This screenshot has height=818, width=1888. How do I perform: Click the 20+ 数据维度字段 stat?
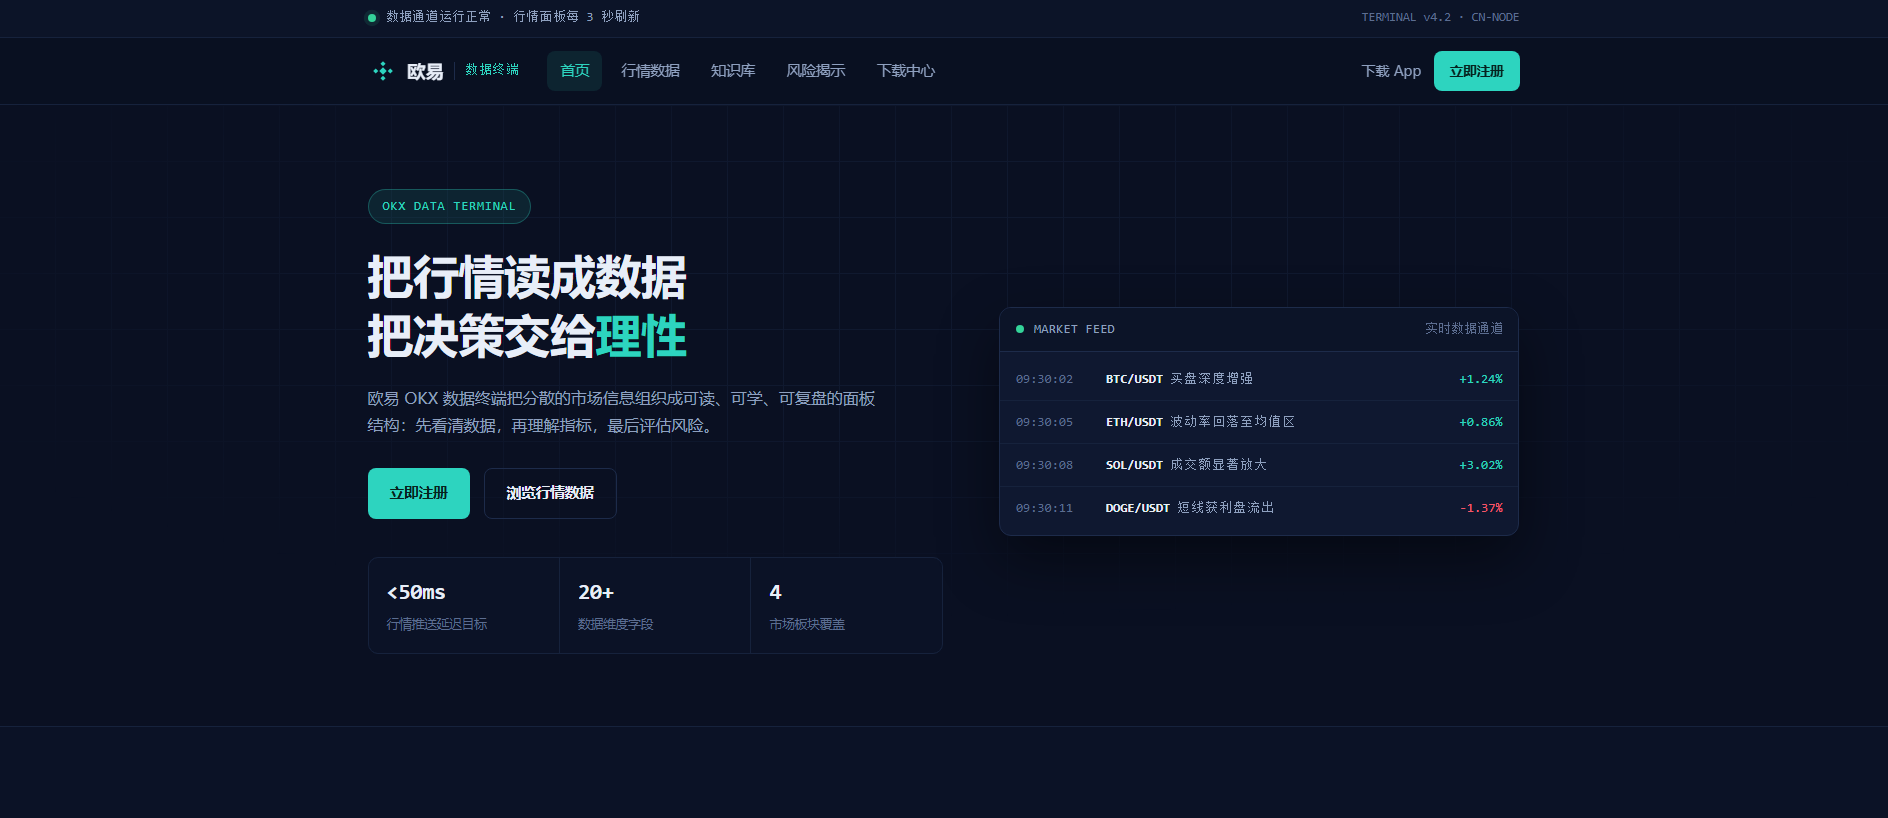click(655, 605)
